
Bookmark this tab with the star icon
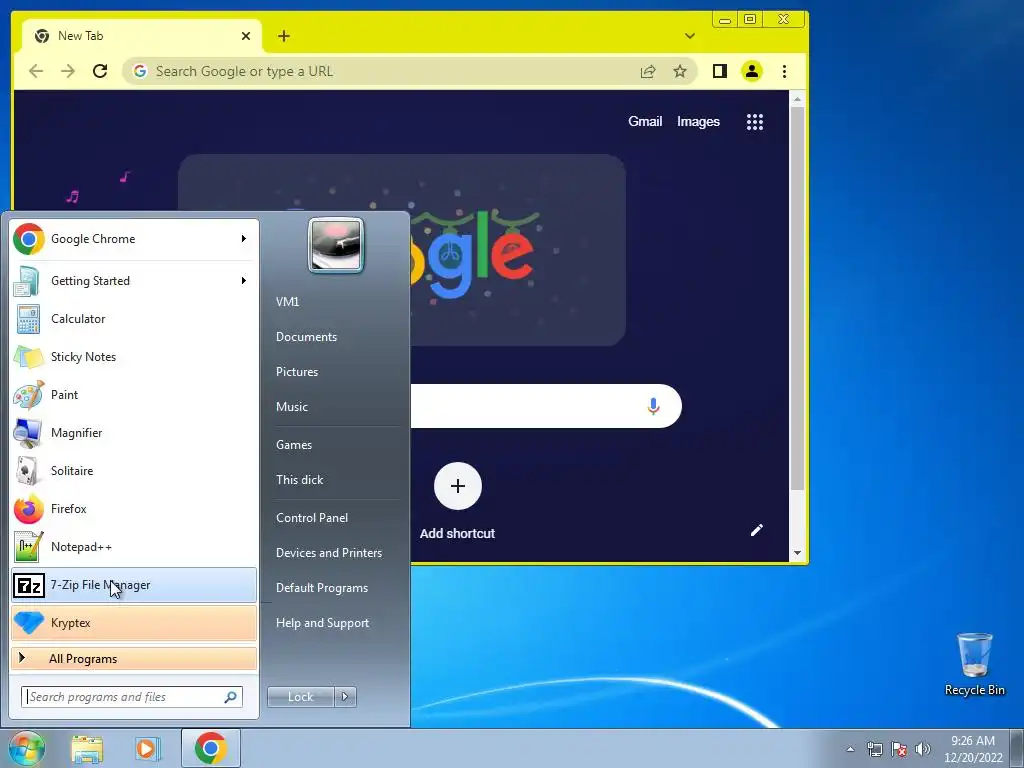(x=680, y=71)
